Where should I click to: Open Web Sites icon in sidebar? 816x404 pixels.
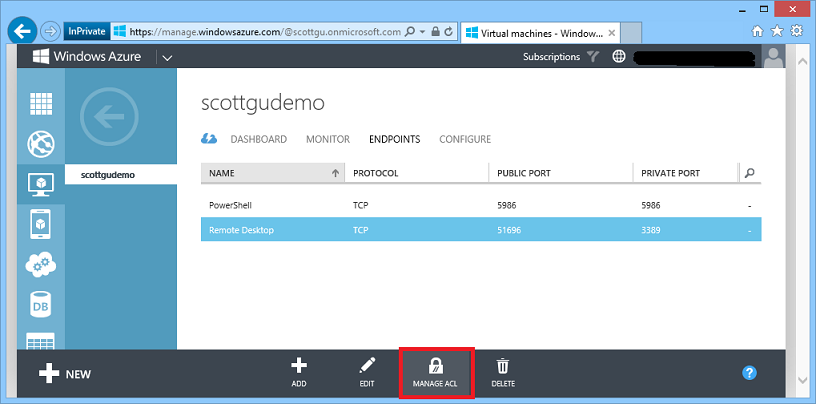(x=41, y=145)
